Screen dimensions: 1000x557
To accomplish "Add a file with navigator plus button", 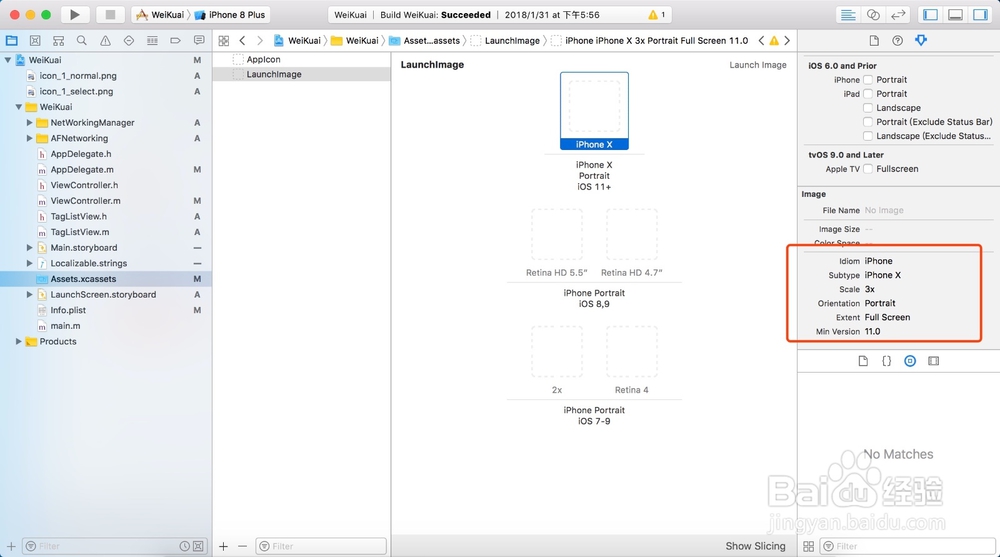I will click(11, 546).
